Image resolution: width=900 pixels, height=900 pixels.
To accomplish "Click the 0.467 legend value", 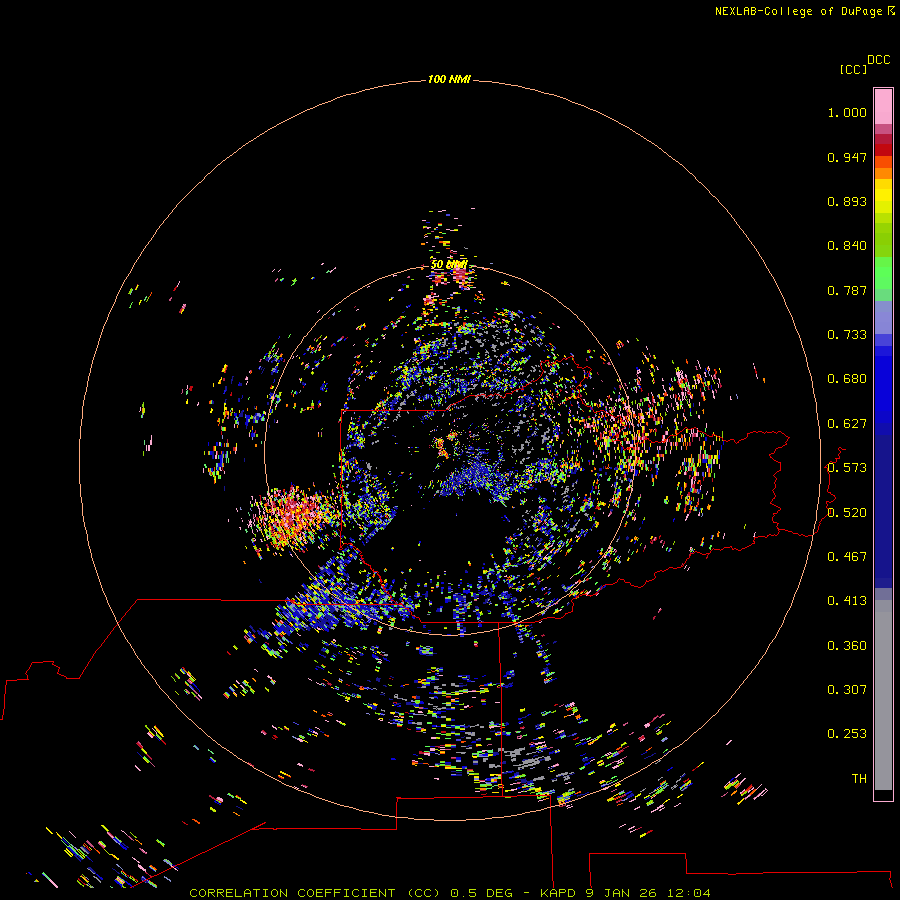I will coord(847,557).
